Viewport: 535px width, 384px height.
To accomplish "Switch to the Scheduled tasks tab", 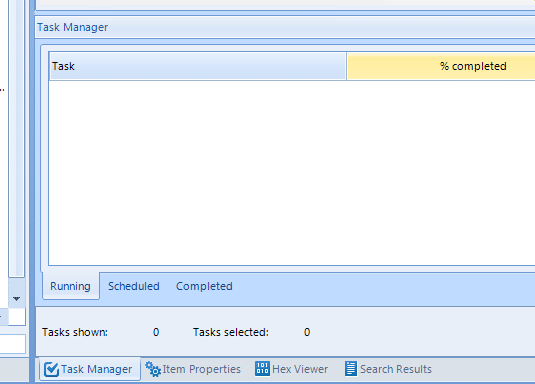I will coord(134,286).
